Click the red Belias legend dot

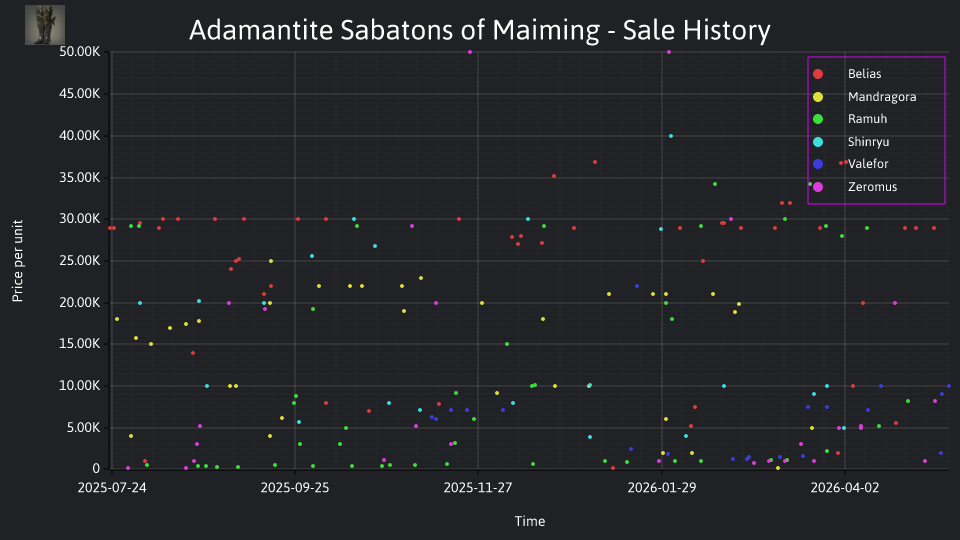pyautogui.click(x=818, y=74)
